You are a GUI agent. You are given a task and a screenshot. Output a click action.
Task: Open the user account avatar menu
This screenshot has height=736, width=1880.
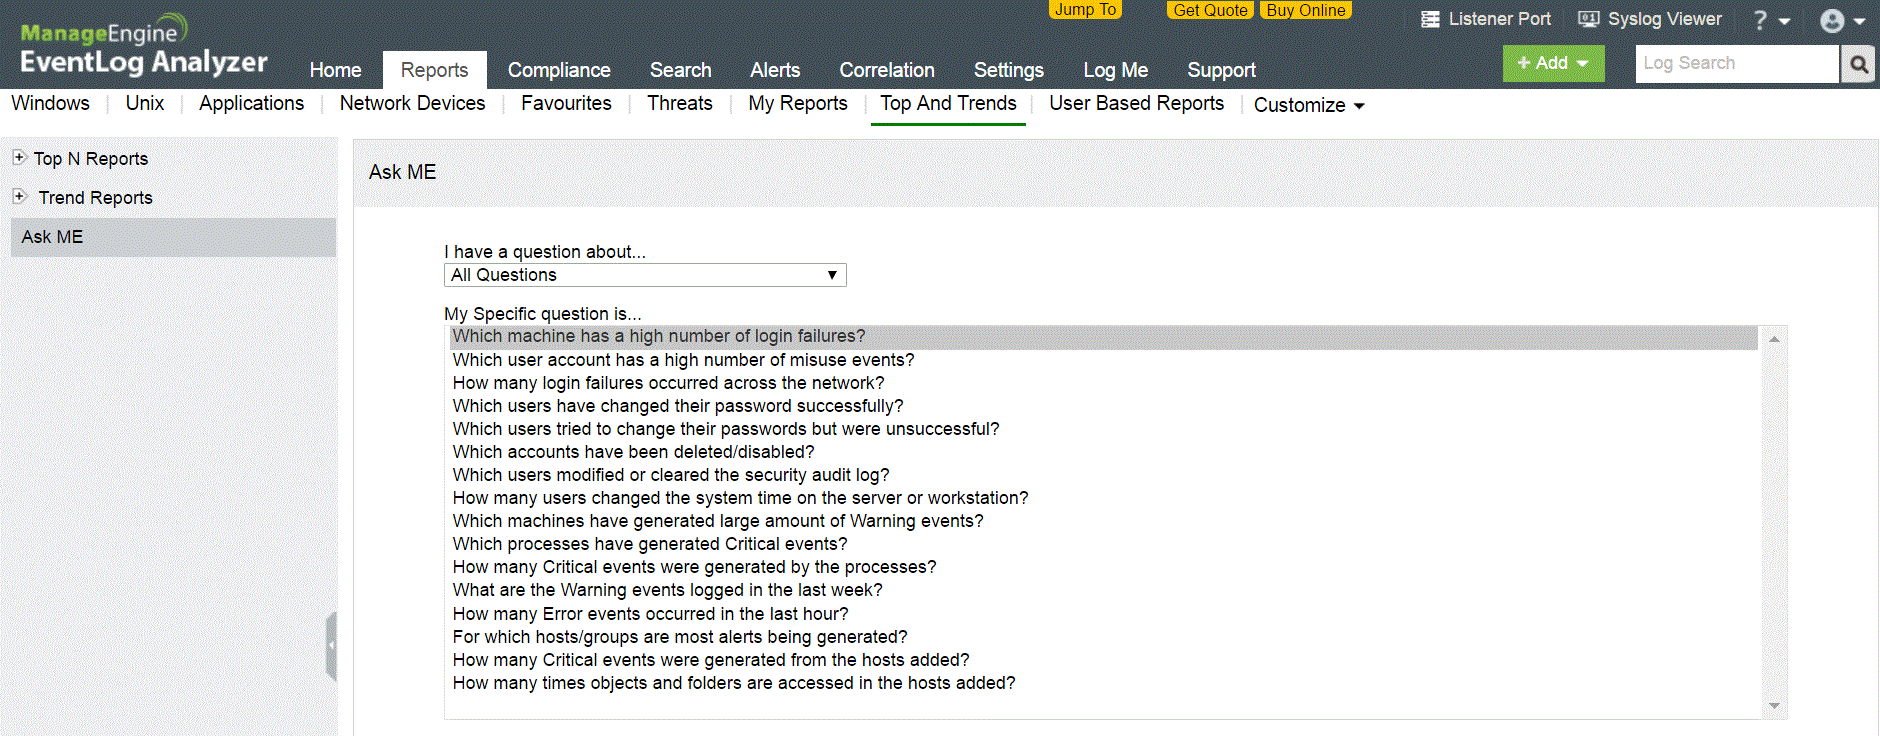coord(1842,21)
